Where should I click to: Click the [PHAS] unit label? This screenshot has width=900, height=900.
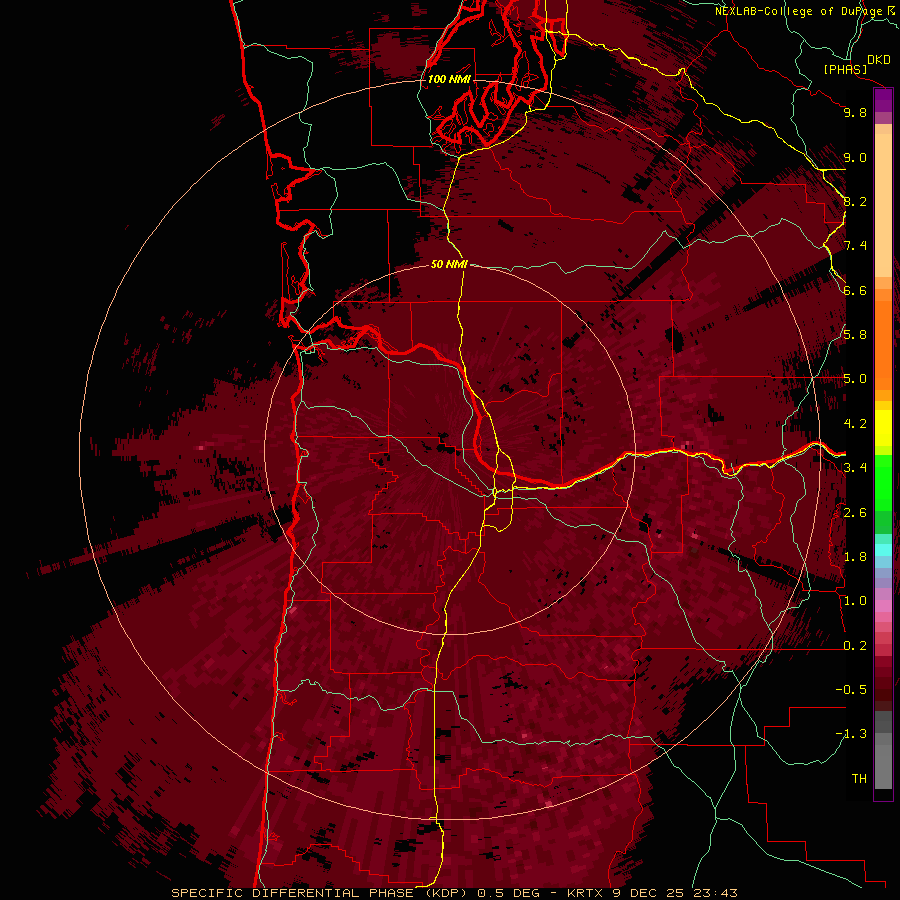pyautogui.click(x=845, y=70)
